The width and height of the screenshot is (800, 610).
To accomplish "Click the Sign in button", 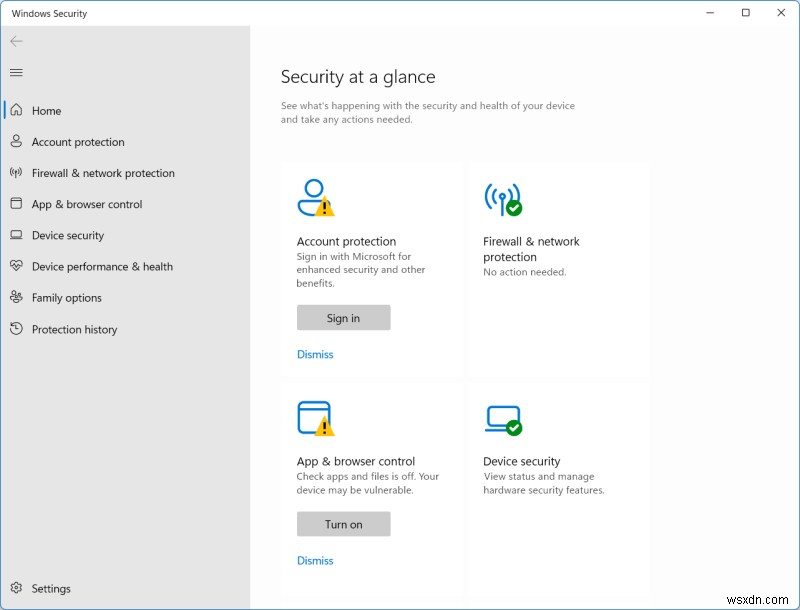I will 343,318.
